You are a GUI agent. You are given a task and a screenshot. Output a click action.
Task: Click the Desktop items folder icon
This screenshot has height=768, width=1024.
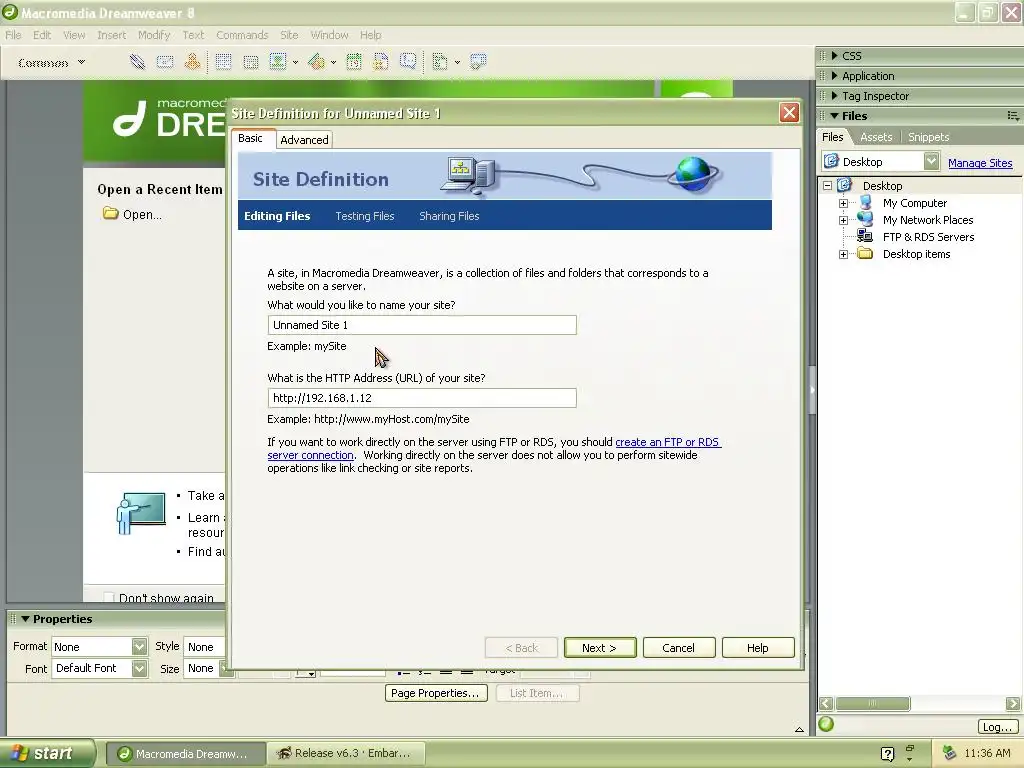click(865, 253)
